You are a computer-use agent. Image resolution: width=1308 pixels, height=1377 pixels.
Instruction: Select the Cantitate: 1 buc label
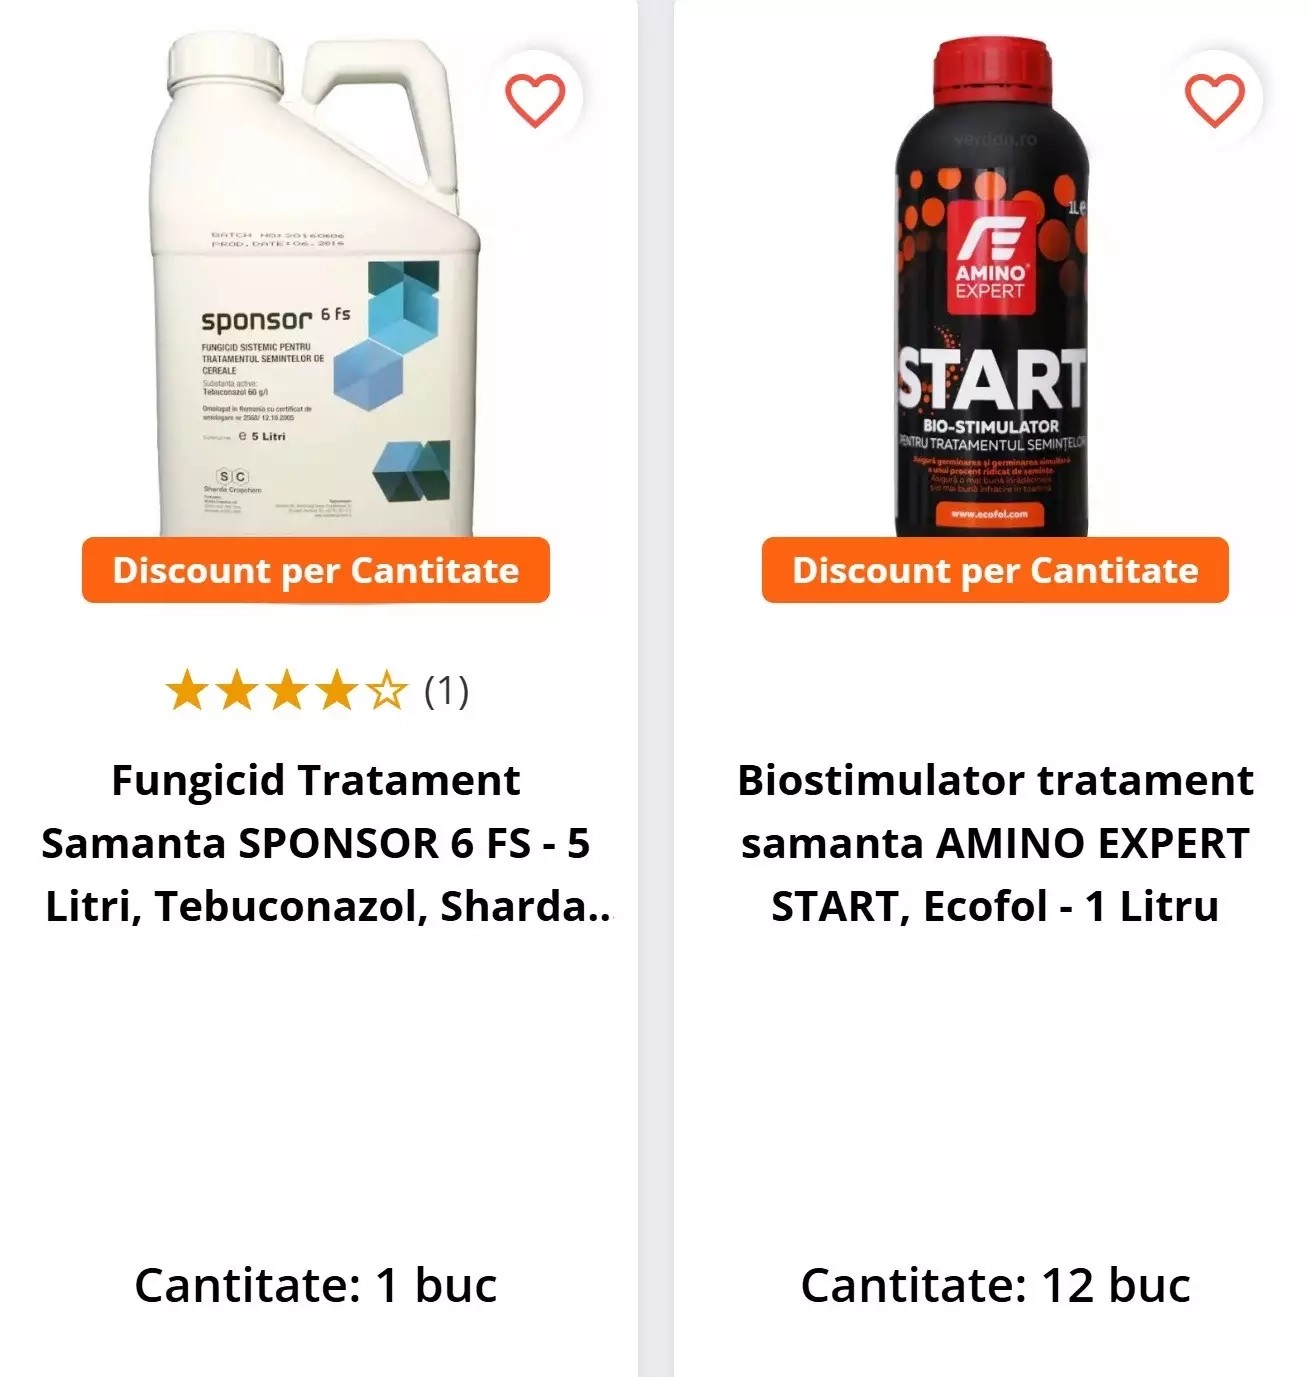316,1285
